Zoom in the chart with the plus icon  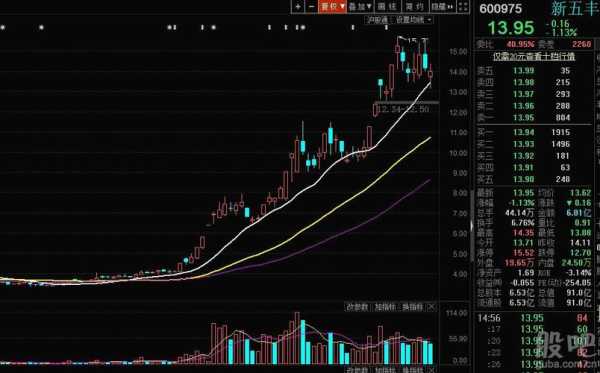[x=298, y=7]
